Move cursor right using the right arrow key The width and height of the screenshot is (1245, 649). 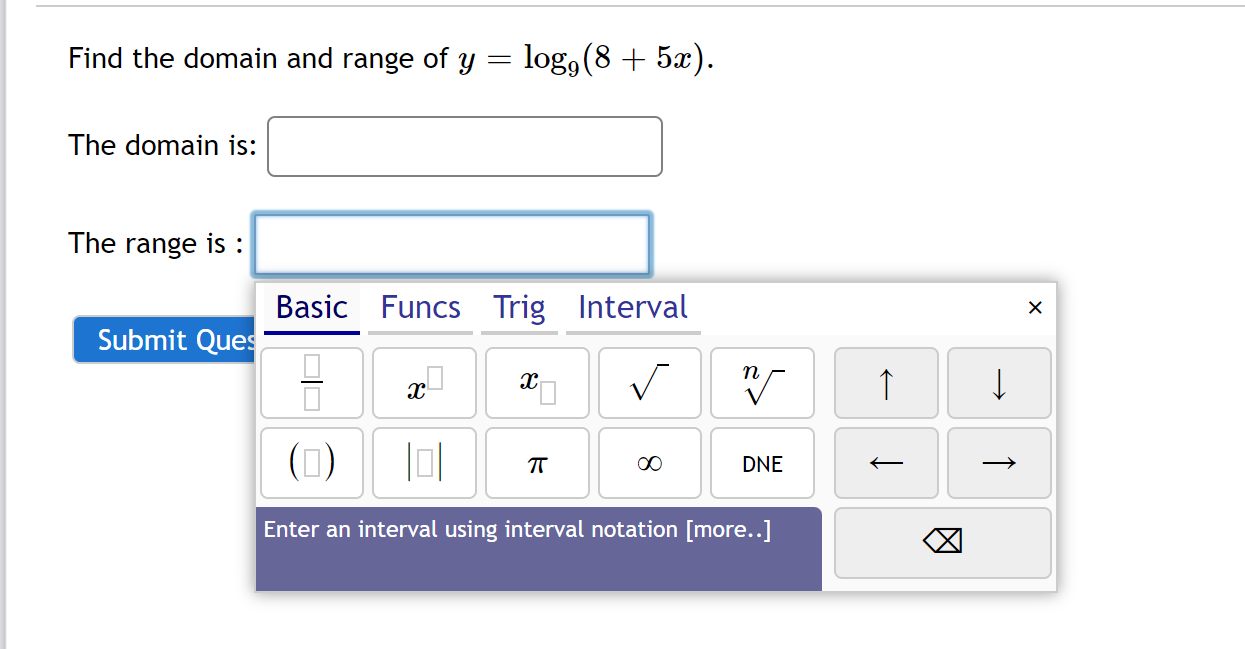pyautogui.click(x=999, y=462)
